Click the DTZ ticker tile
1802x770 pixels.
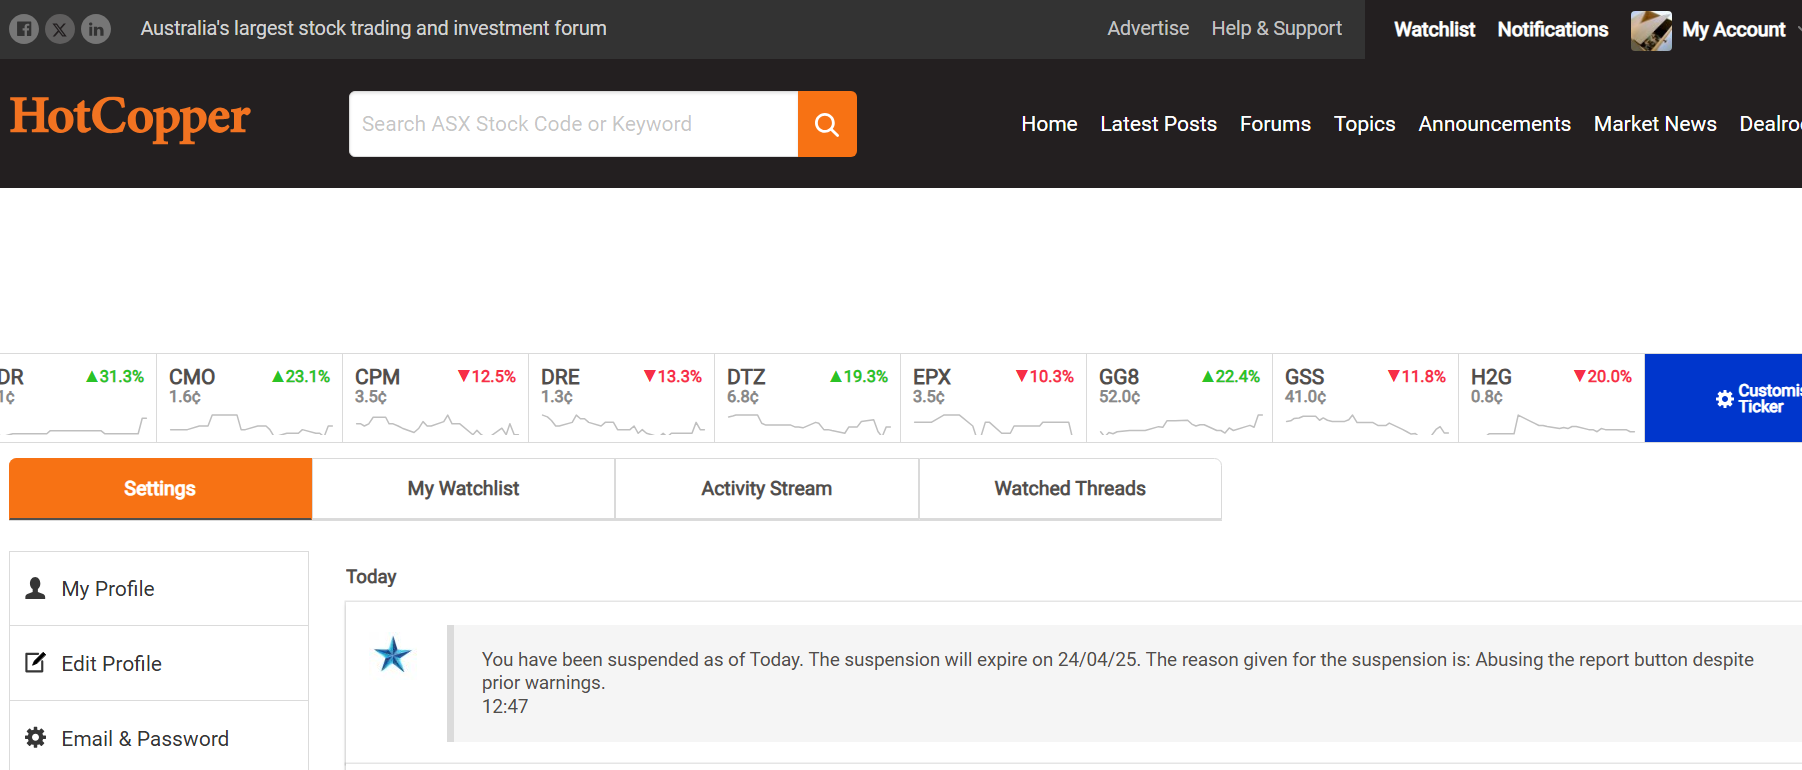point(807,398)
